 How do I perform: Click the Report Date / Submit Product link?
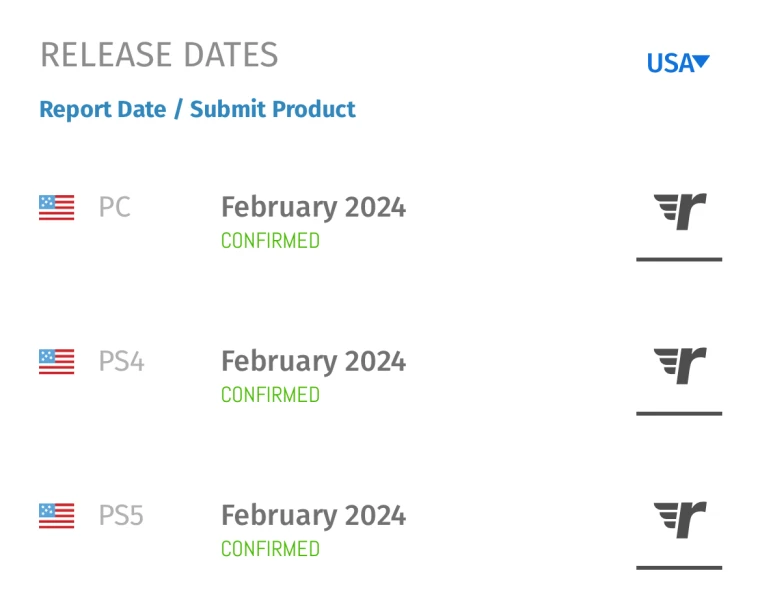[x=197, y=109]
